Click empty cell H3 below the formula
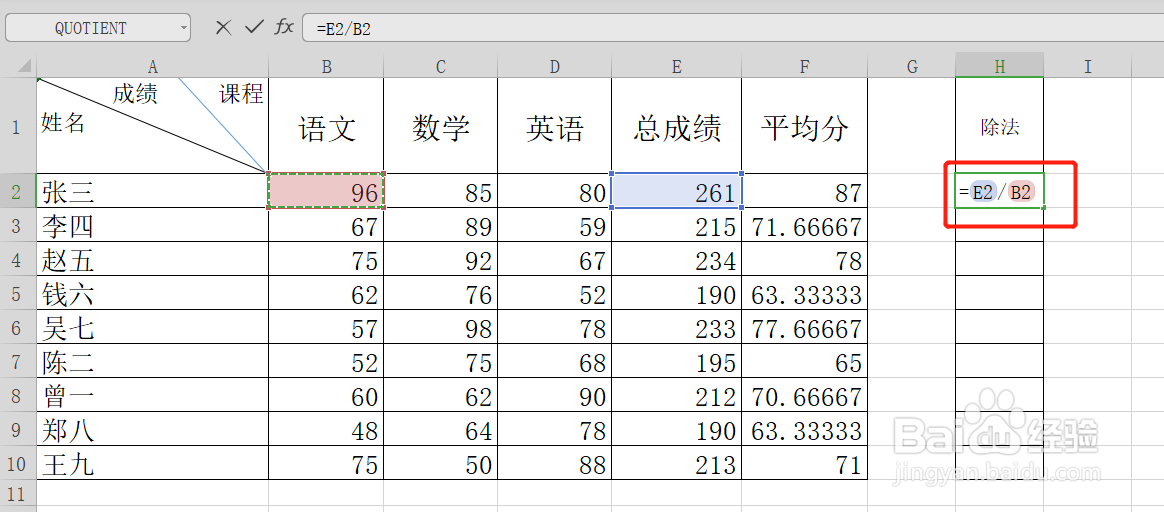Screen dimensions: 1164x512 point(1000,226)
